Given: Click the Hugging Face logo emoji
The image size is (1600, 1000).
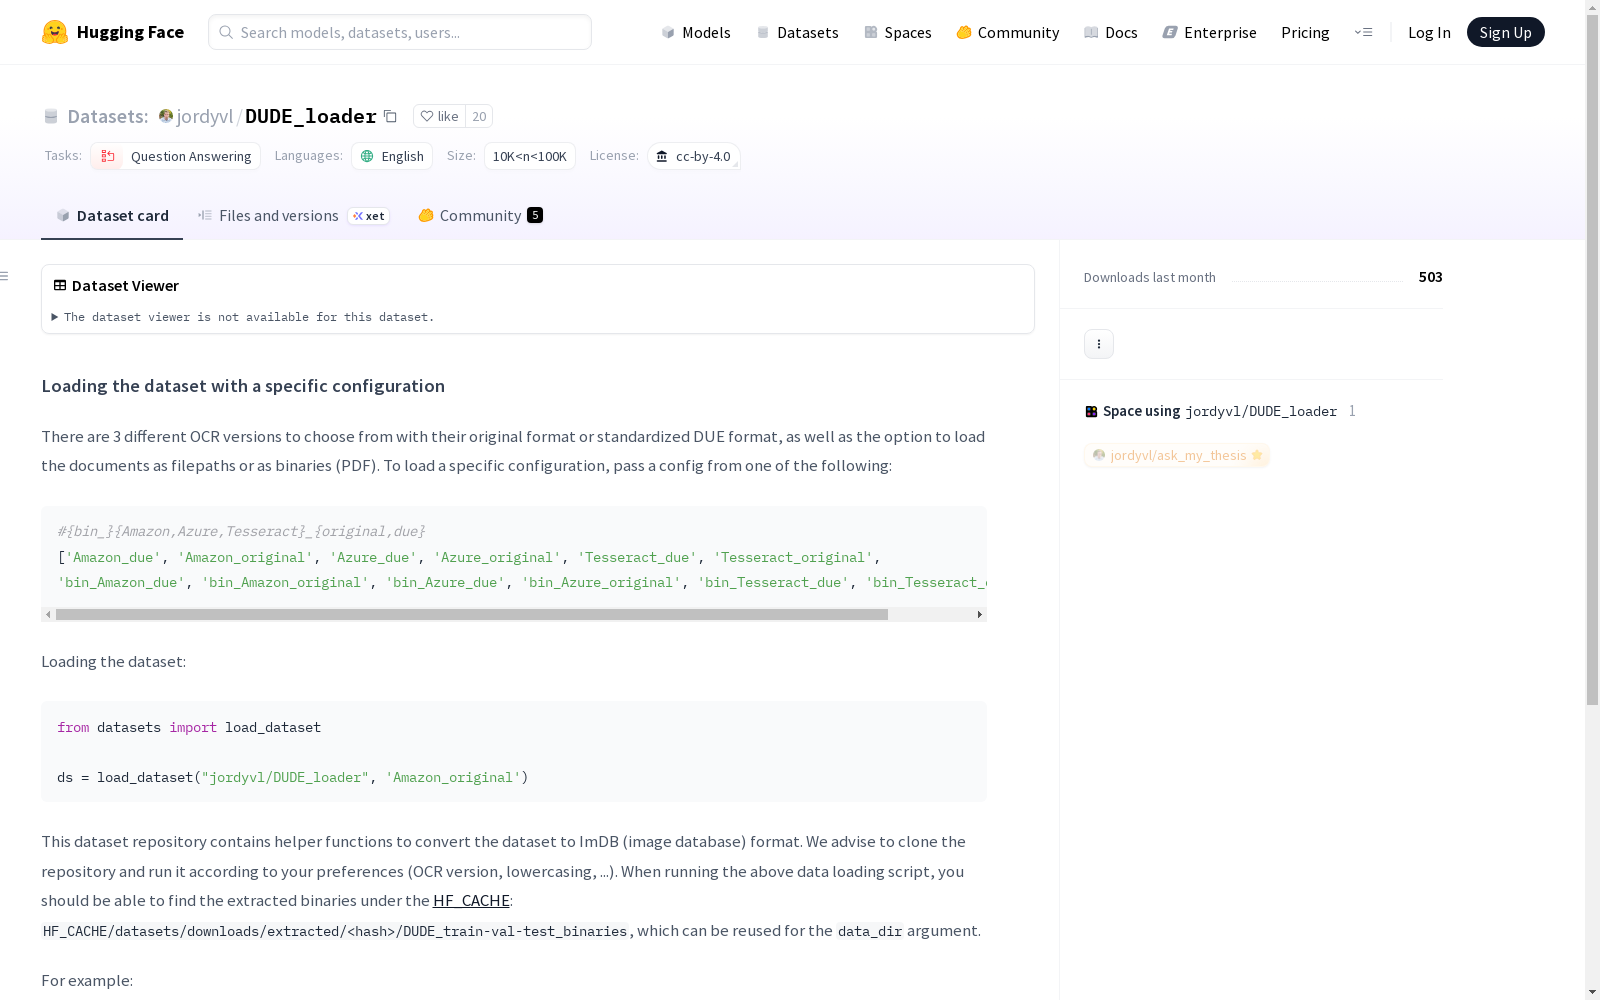Looking at the screenshot, I should [55, 32].
